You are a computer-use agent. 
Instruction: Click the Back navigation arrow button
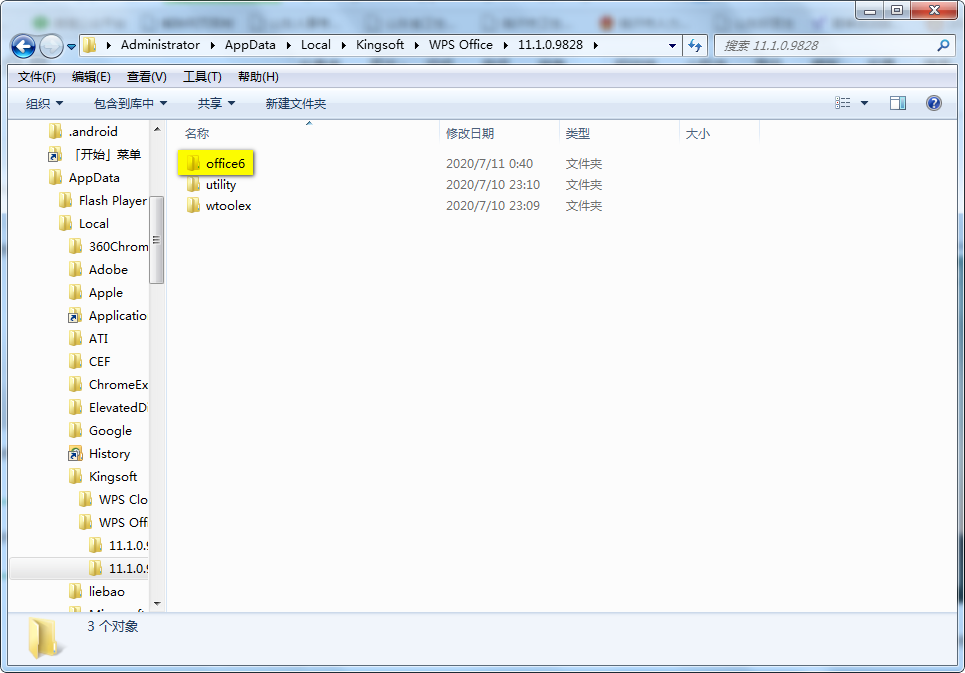click(x=24, y=46)
